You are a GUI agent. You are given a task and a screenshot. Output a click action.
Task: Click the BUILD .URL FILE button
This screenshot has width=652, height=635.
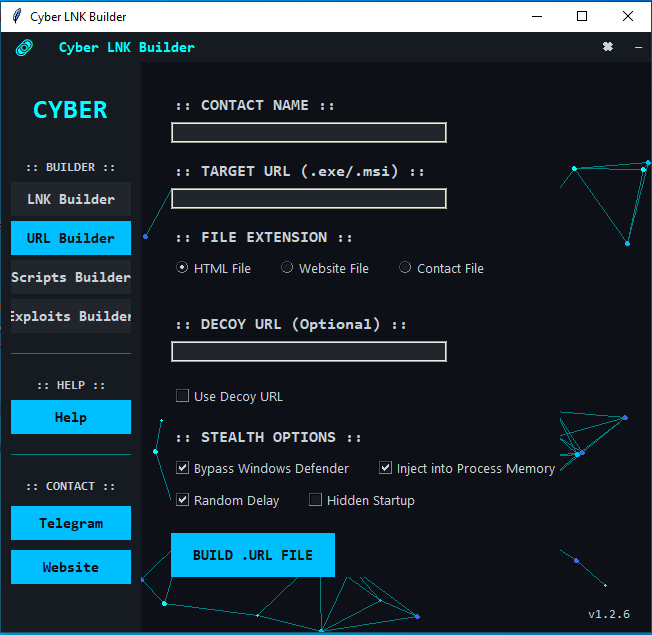pos(253,555)
